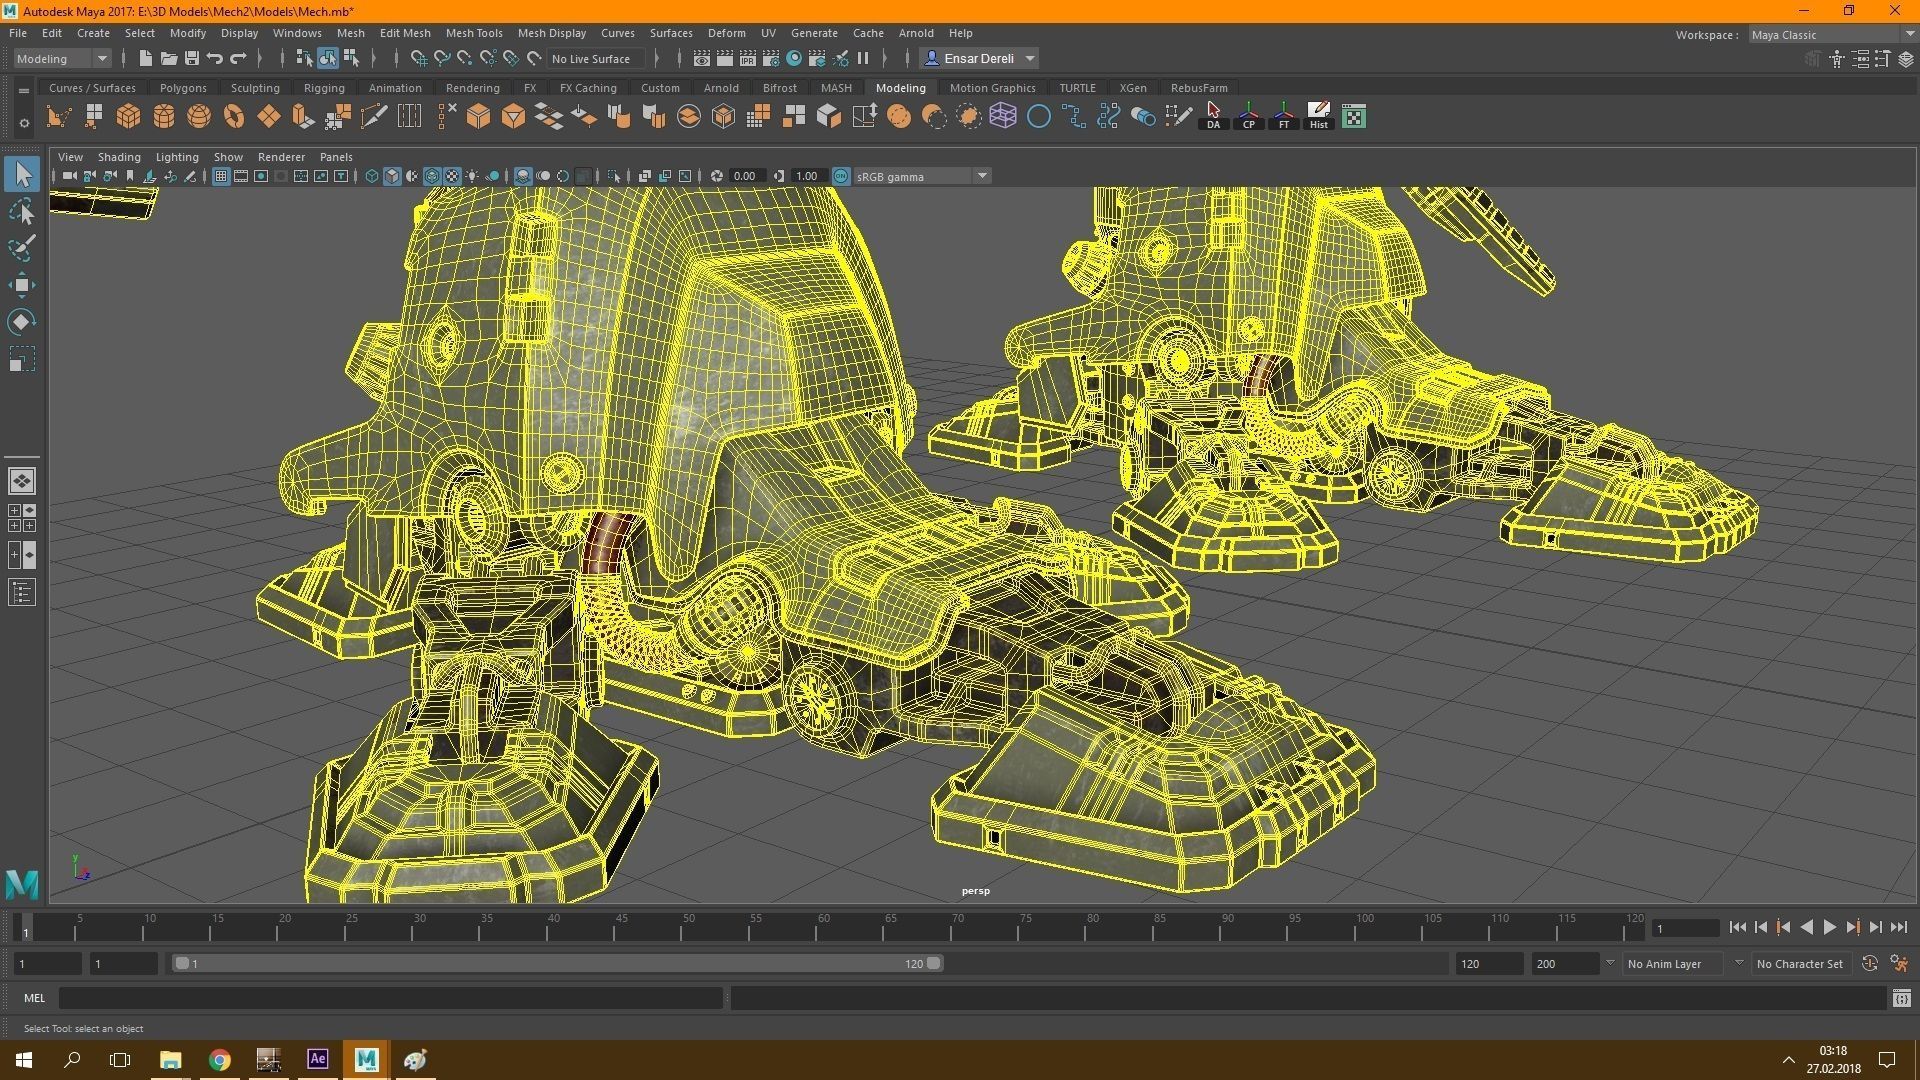Open the Mesh Tools menu
Image resolution: width=1920 pixels, height=1080 pixels.
coord(474,33)
